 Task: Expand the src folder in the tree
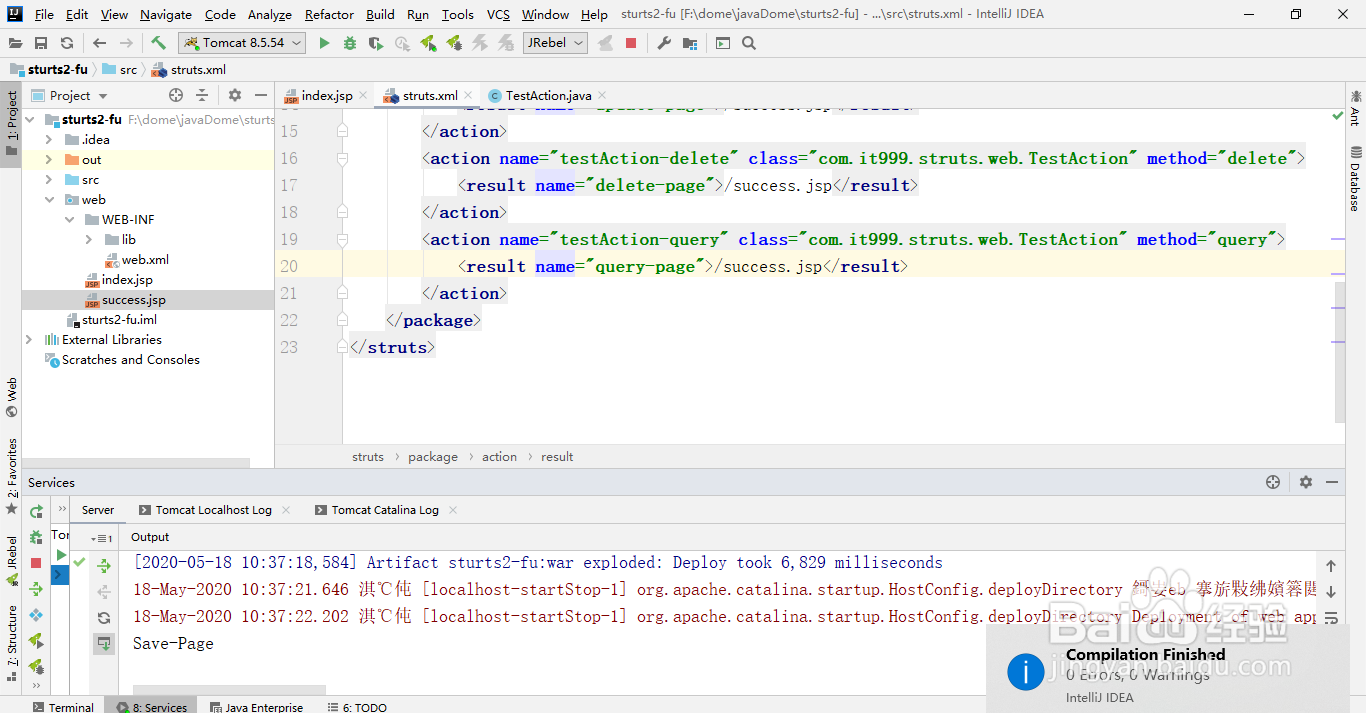click(x=49, y=180)
